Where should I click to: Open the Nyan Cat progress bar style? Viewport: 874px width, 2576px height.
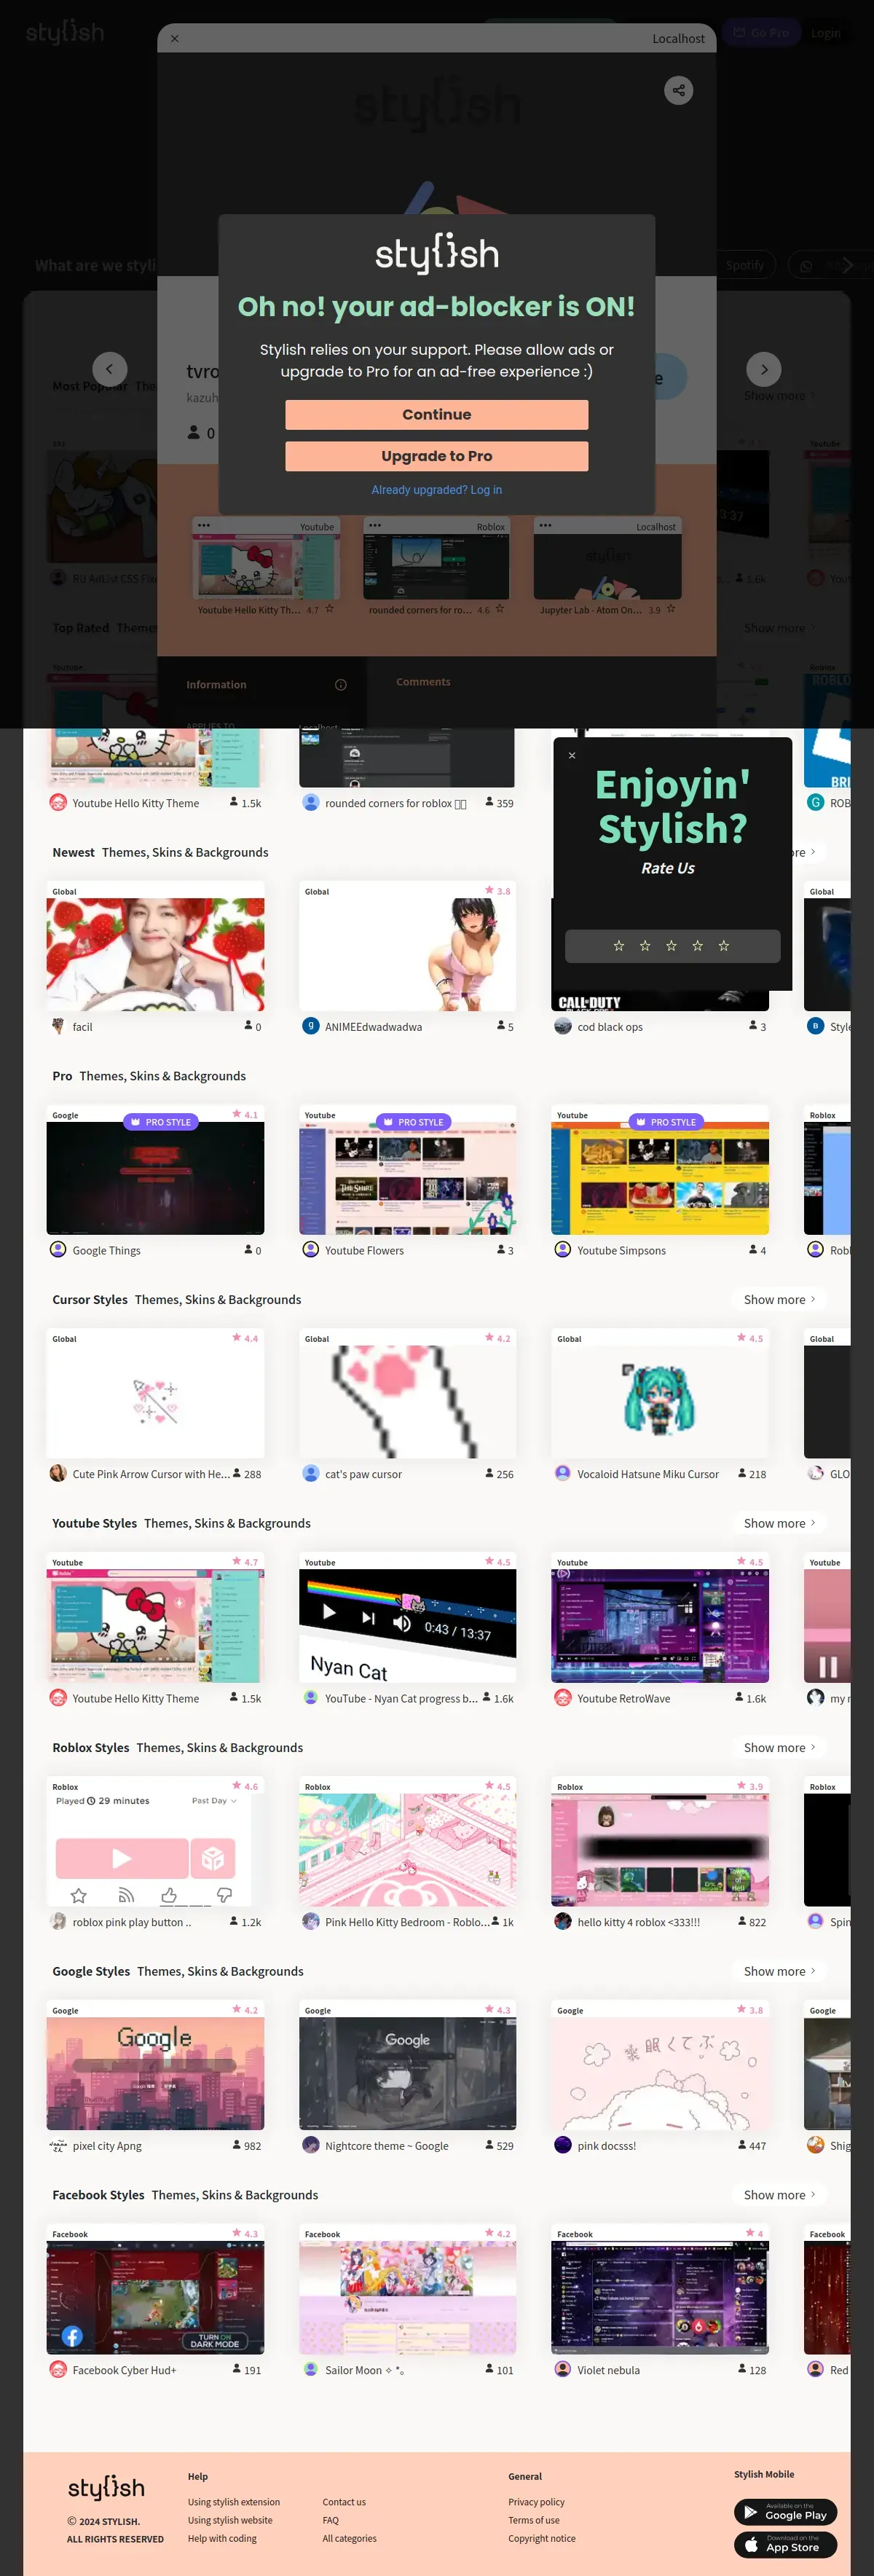coord(407,1626)
